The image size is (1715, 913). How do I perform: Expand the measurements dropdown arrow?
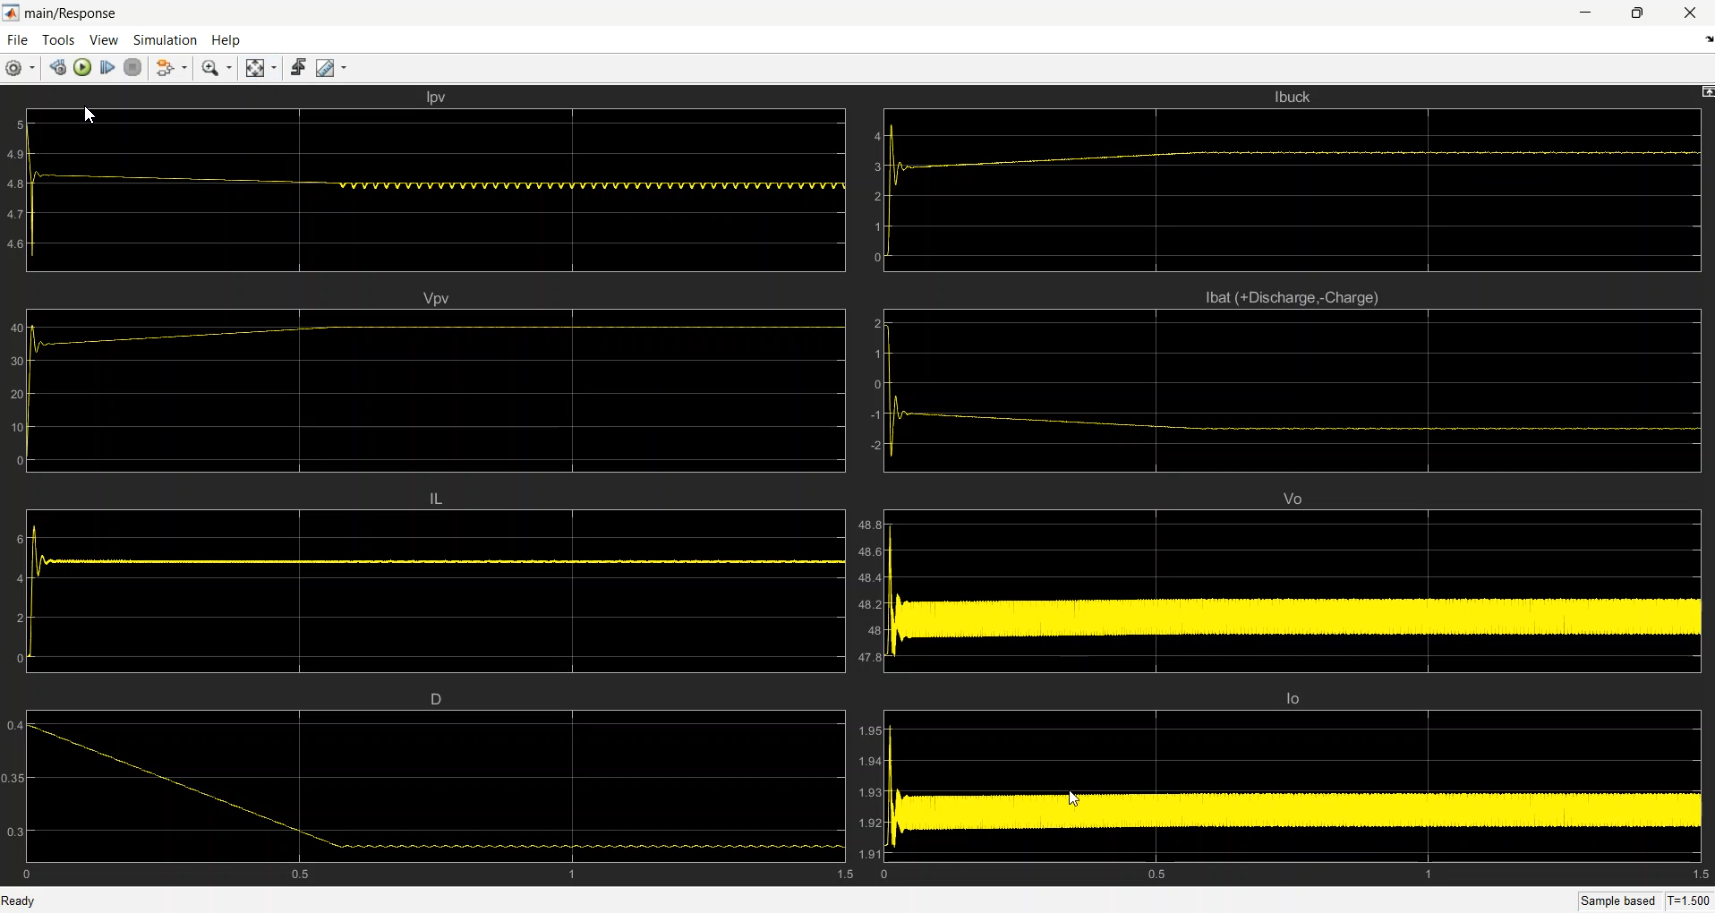point(344,68)
